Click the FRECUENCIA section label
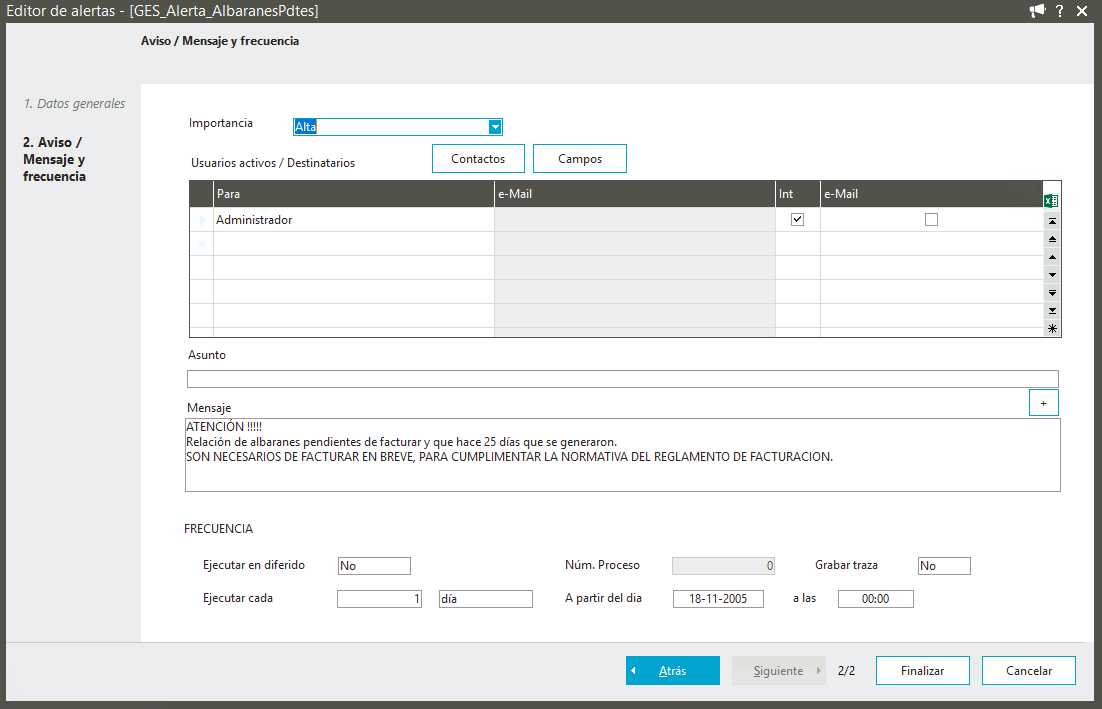The height and width of the screenshot is (709, 1102). 219,528
